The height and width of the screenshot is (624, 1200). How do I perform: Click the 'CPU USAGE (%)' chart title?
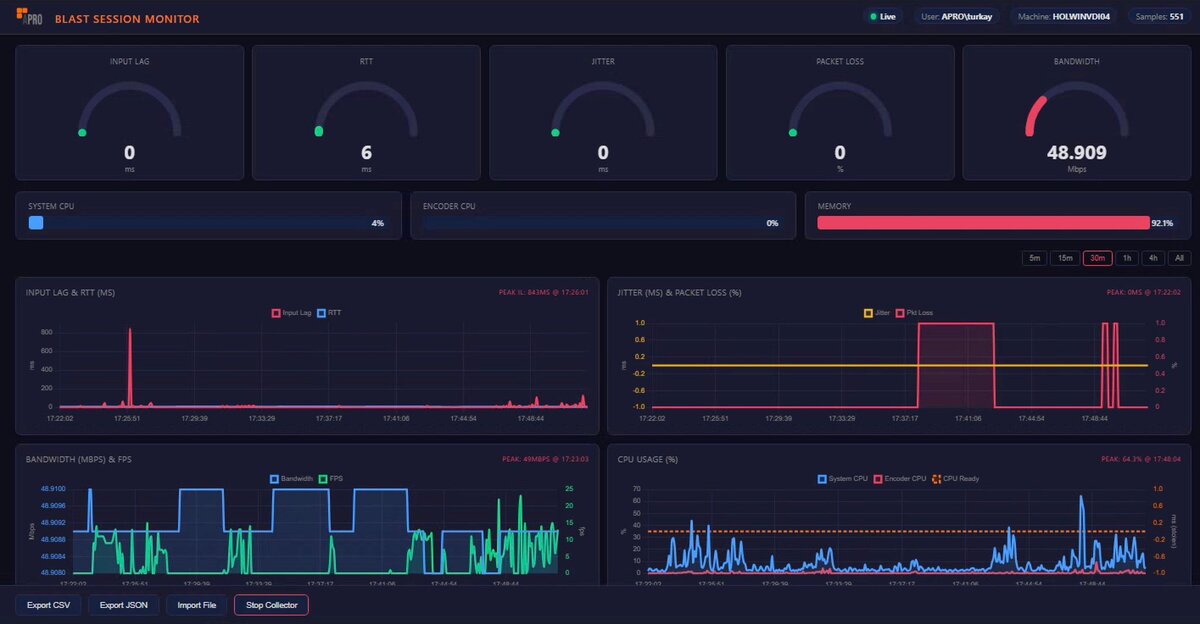(648, 460)
